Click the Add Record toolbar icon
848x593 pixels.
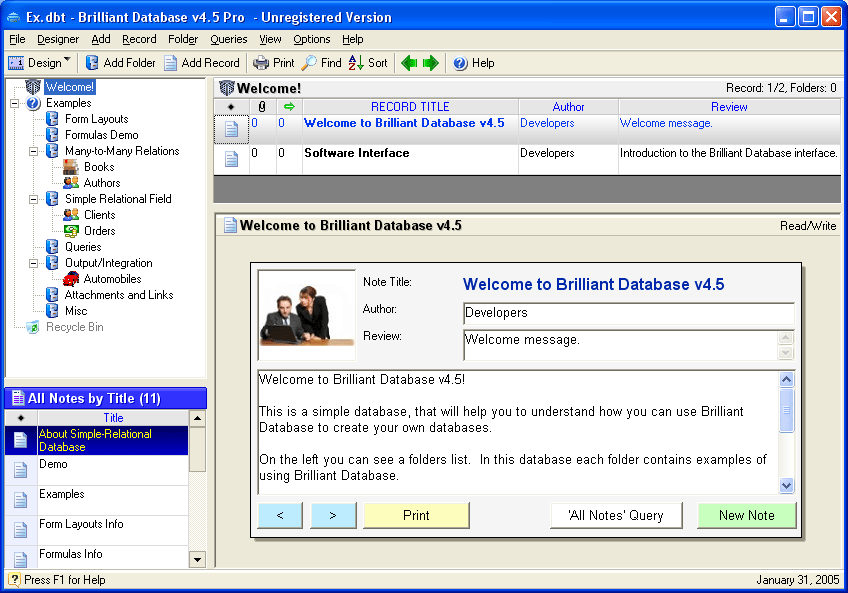click(170, 63)
